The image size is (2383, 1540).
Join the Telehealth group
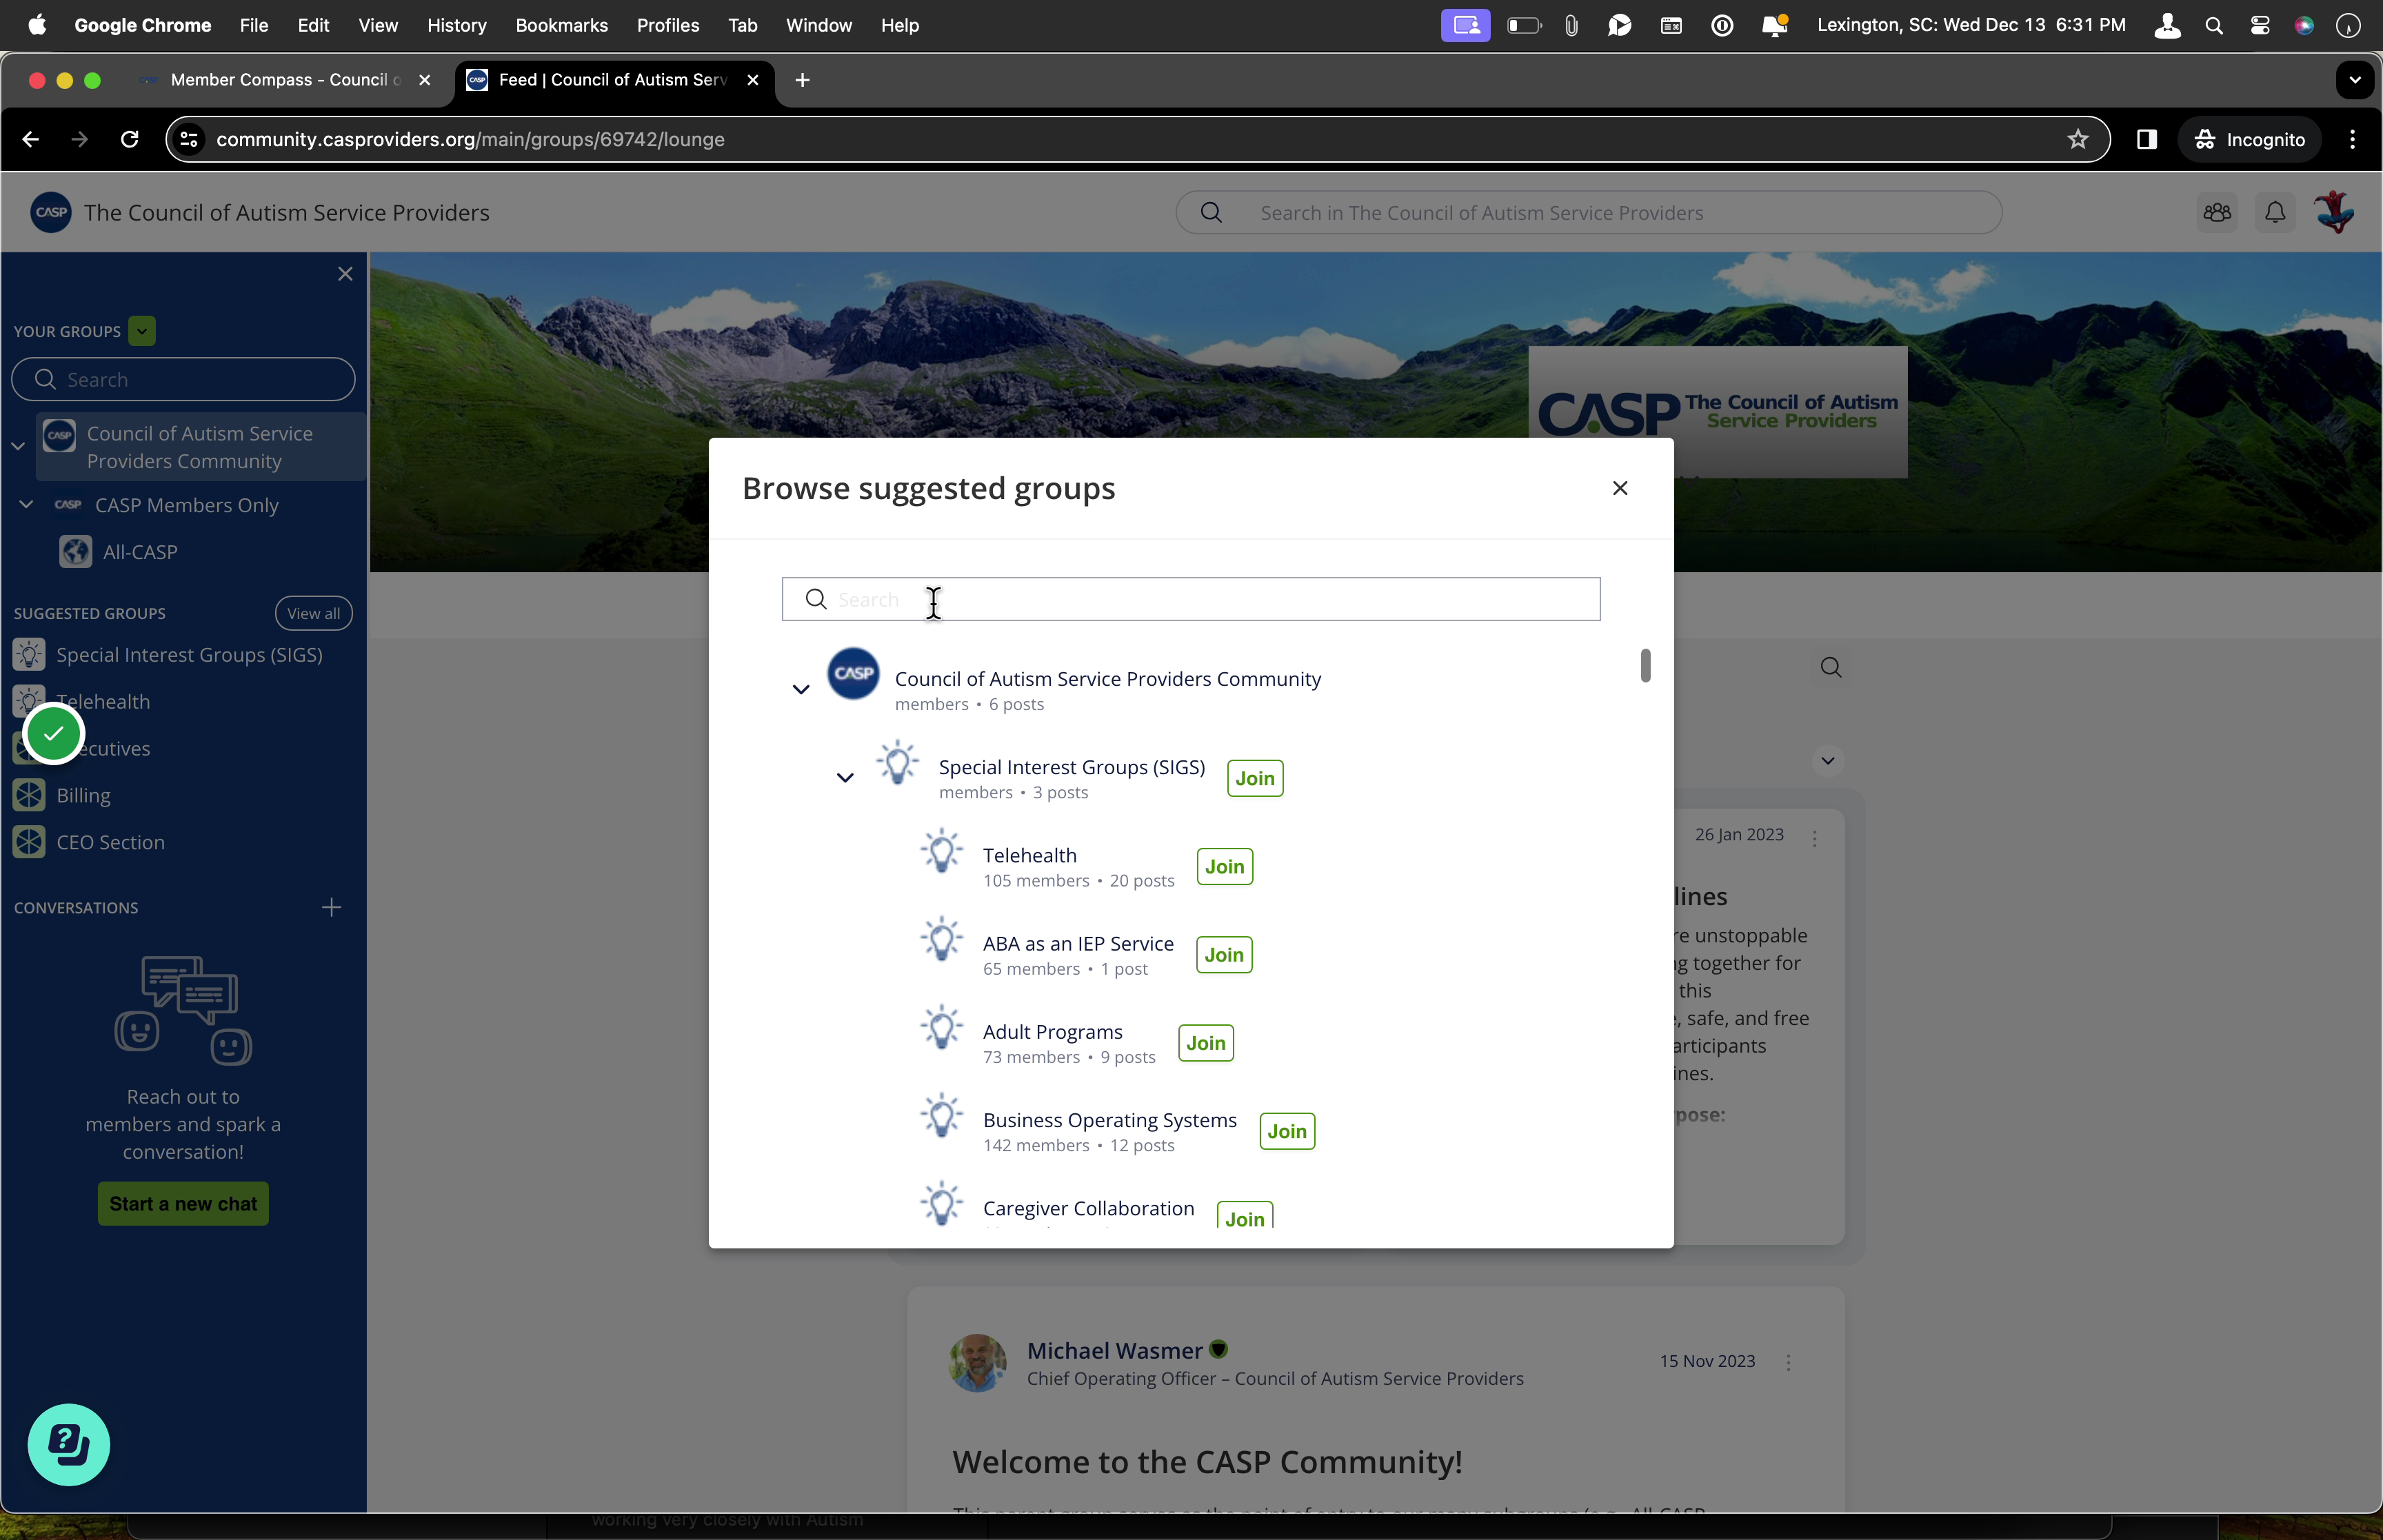click(1224, 867)
